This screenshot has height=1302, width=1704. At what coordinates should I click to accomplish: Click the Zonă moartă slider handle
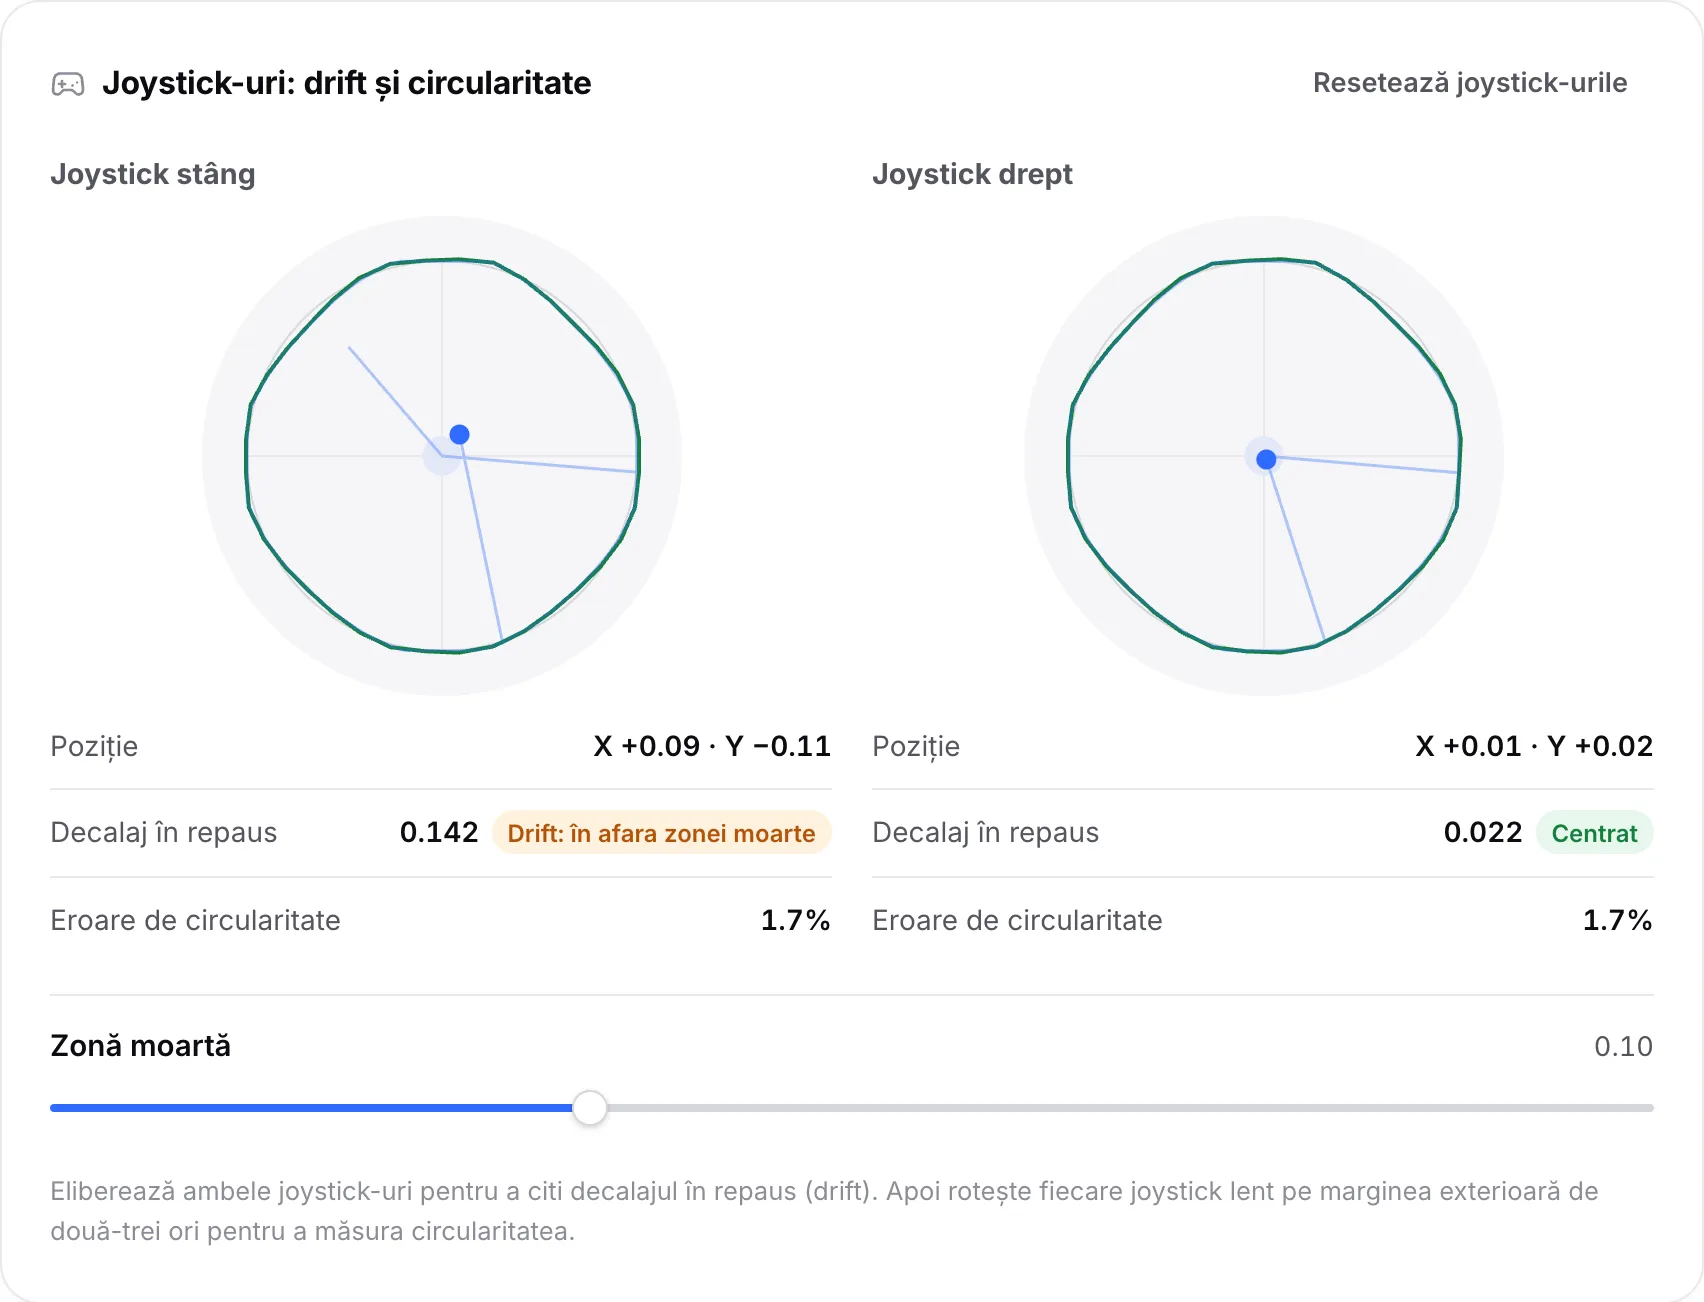tap(590, 1108)
